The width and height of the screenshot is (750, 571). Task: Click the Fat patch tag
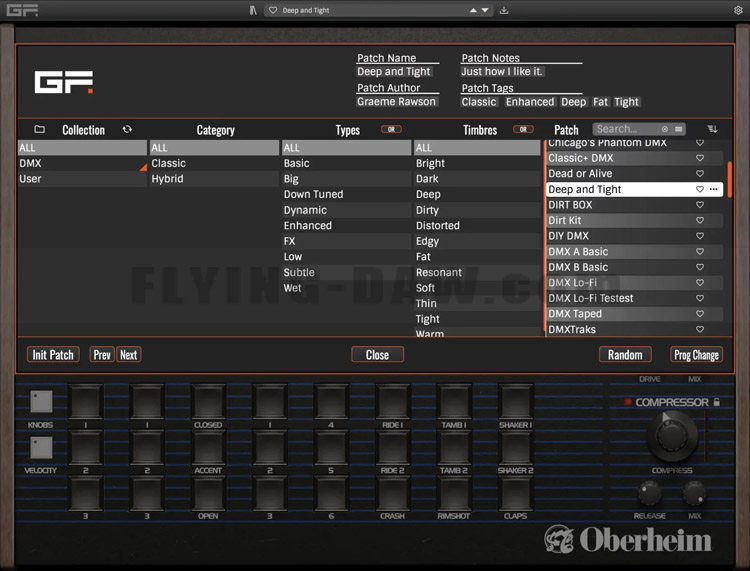click(600, 102)
